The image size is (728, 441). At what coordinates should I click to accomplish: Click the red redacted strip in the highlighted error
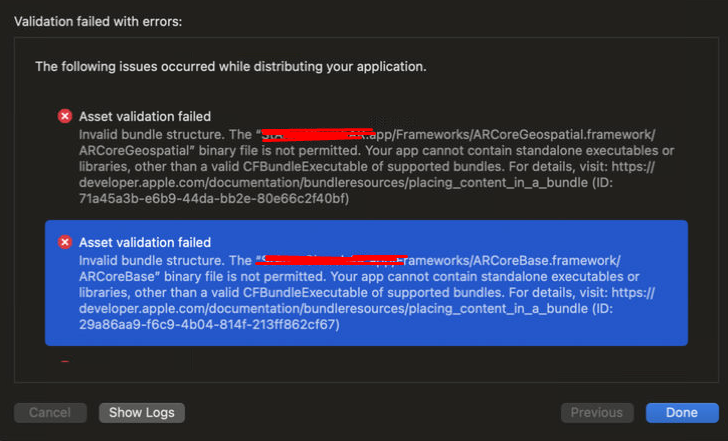coord(330,259)
